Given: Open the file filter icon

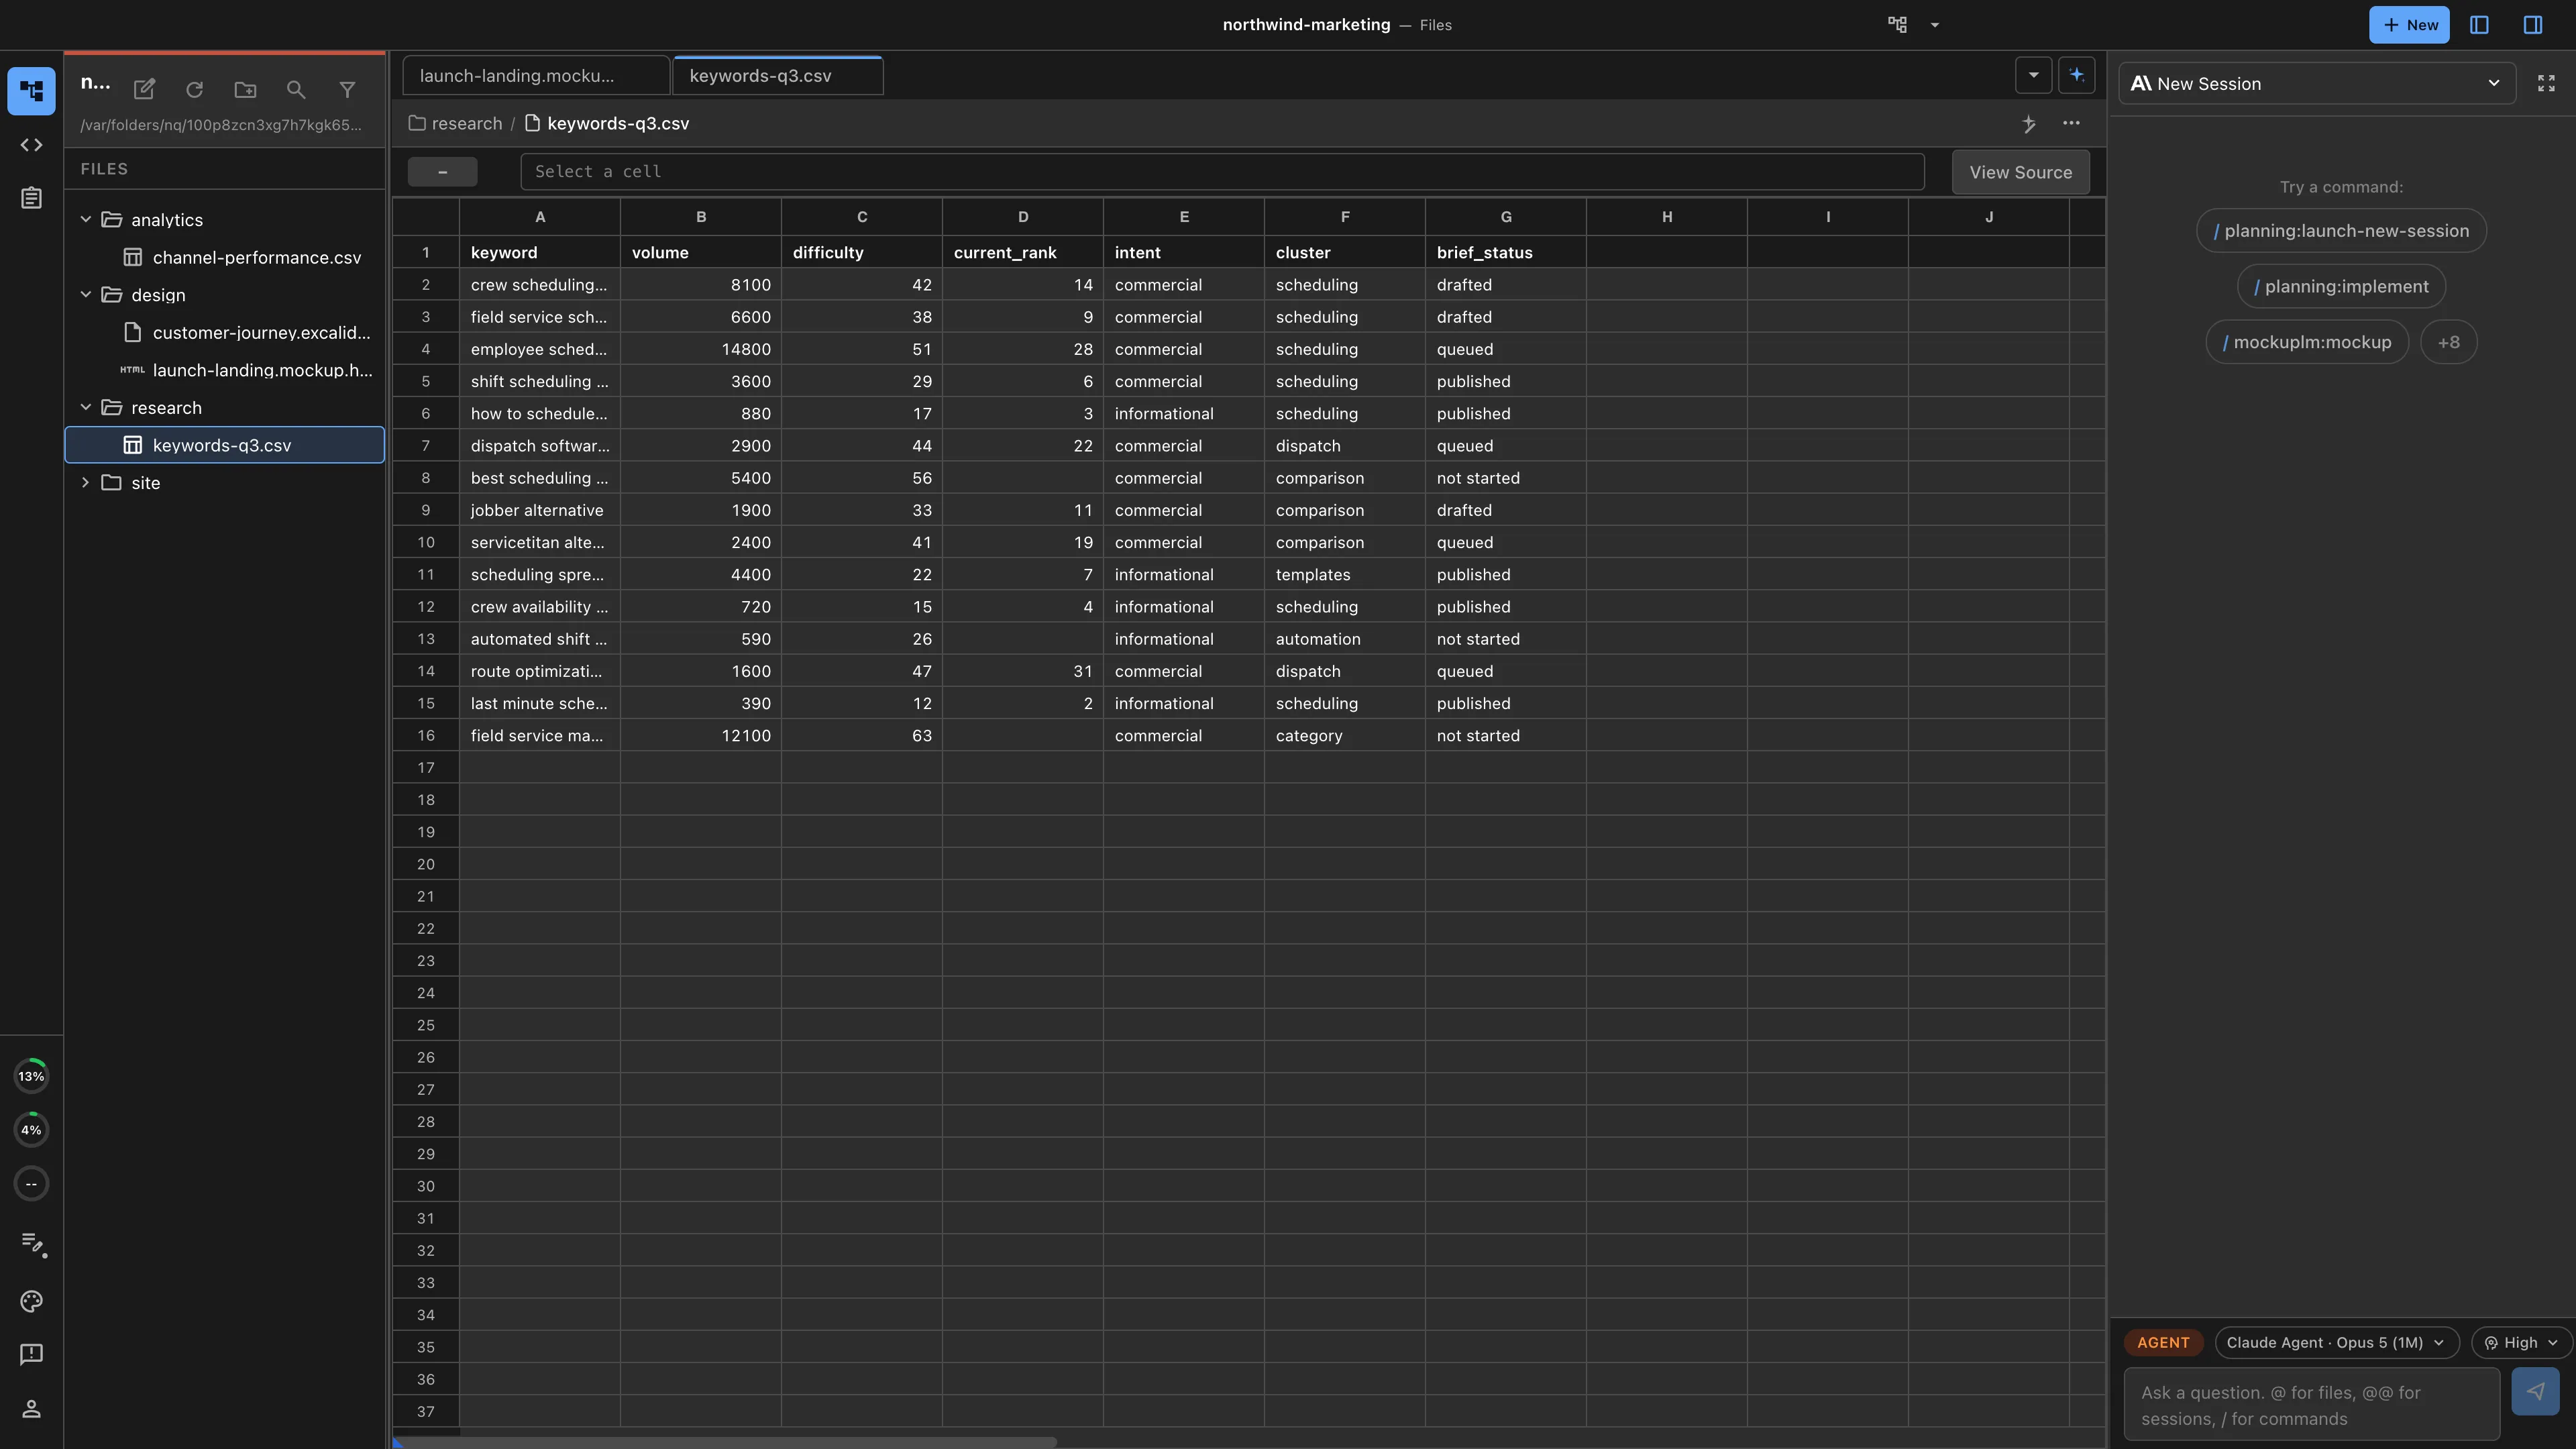Looking at the screenshot, I should 347,89.
